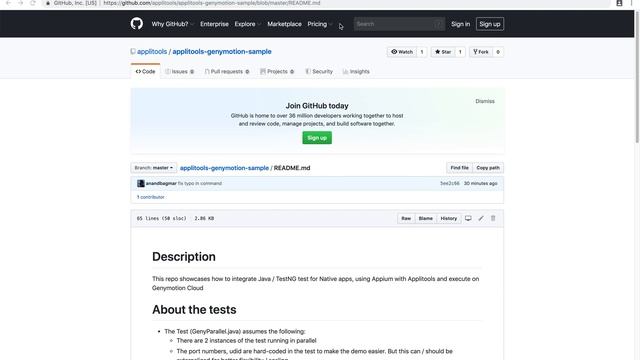Screen dimensions: 640x360
Task: Click the pencil edit file icon
Action: pyautogui.click(x=481, y=218)
